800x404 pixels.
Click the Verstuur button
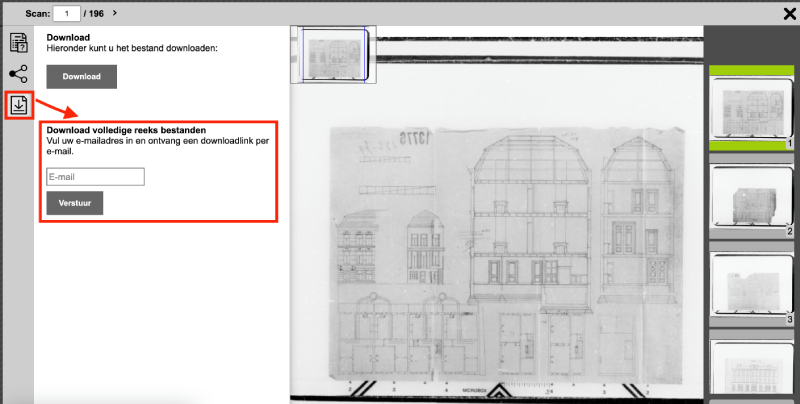tap(74, 204)
